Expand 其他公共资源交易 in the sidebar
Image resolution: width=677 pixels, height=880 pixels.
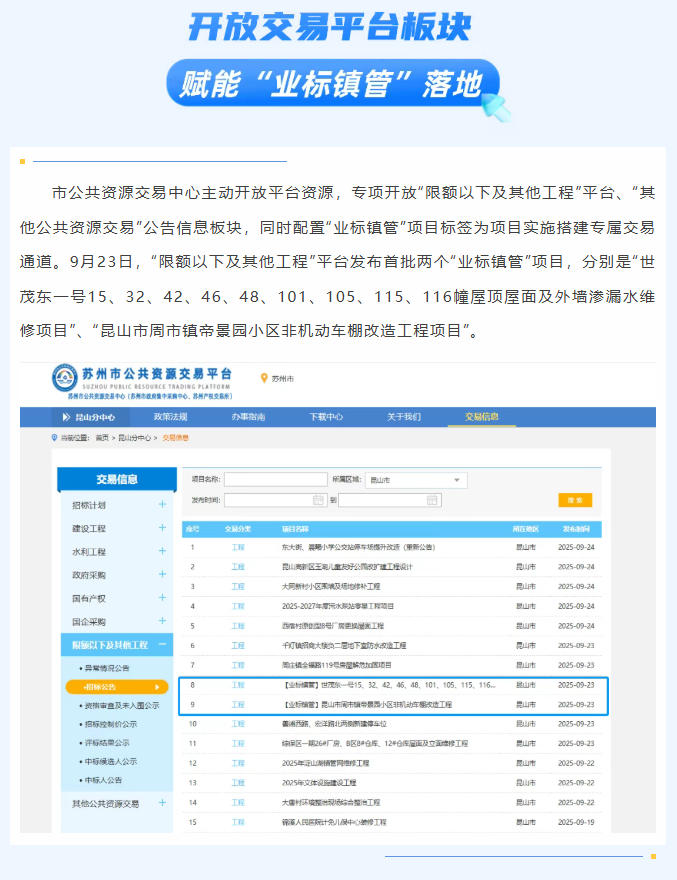pyautogui.click(x=162, y=803)
